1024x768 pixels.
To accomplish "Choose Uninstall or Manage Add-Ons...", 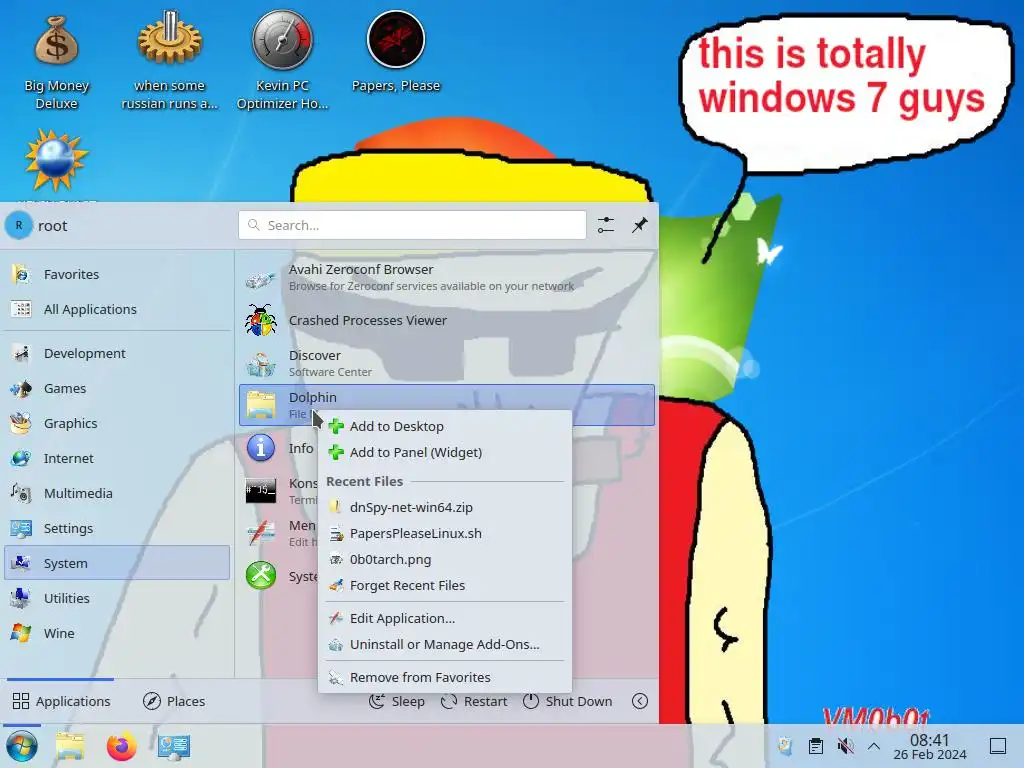I will pyautogui.click(x=445, y=645).
